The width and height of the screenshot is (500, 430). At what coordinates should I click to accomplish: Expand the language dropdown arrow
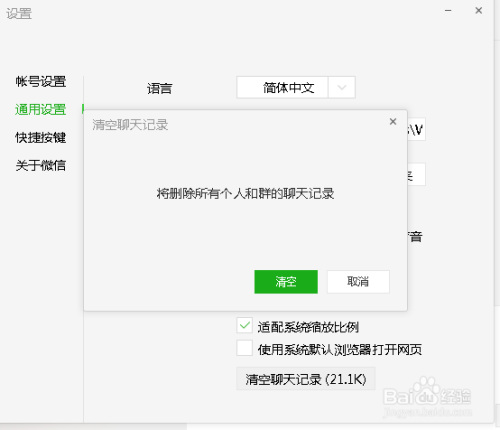342,87
